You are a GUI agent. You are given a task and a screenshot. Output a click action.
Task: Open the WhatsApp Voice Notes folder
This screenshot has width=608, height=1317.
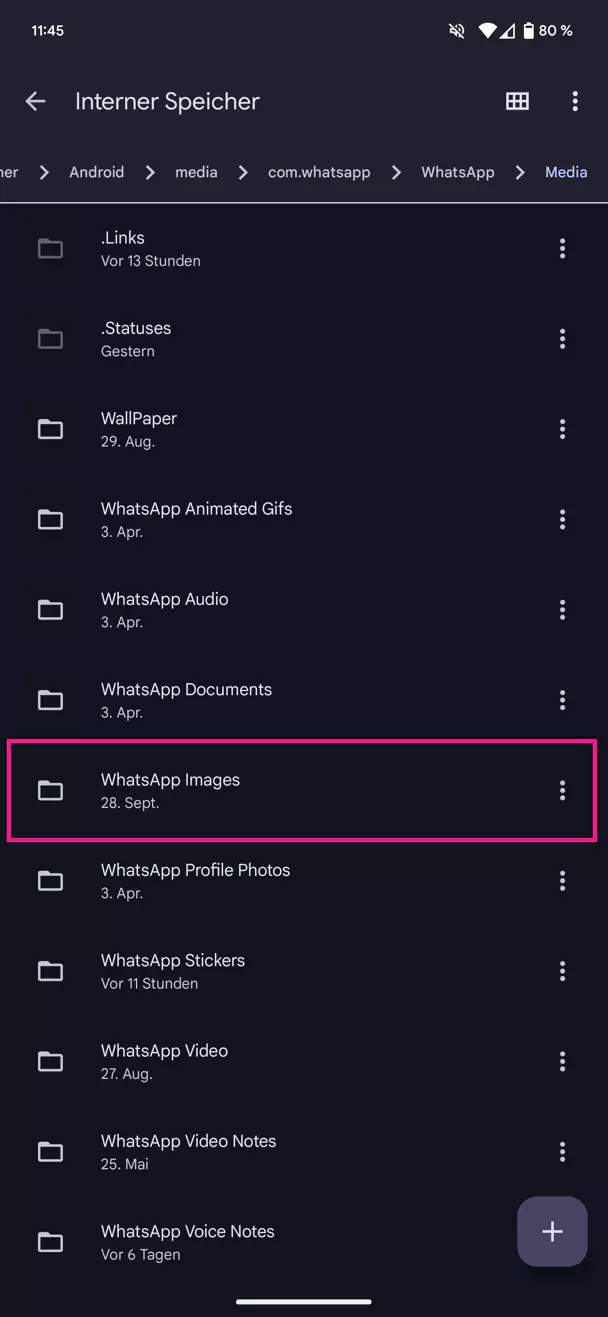[x=187, y=1242]
